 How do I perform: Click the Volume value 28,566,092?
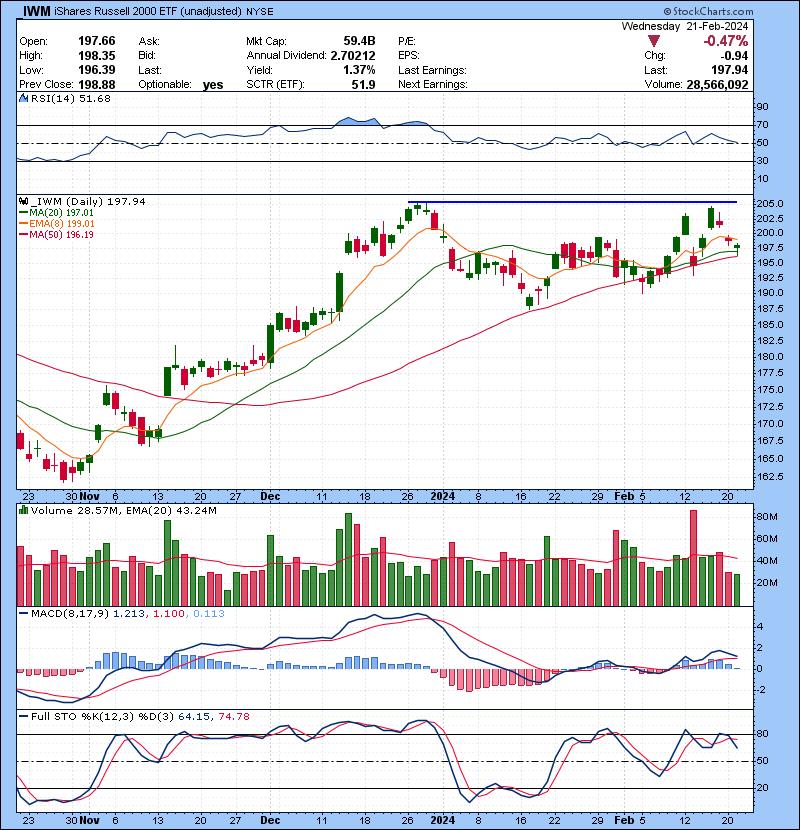tap(717, 85)
